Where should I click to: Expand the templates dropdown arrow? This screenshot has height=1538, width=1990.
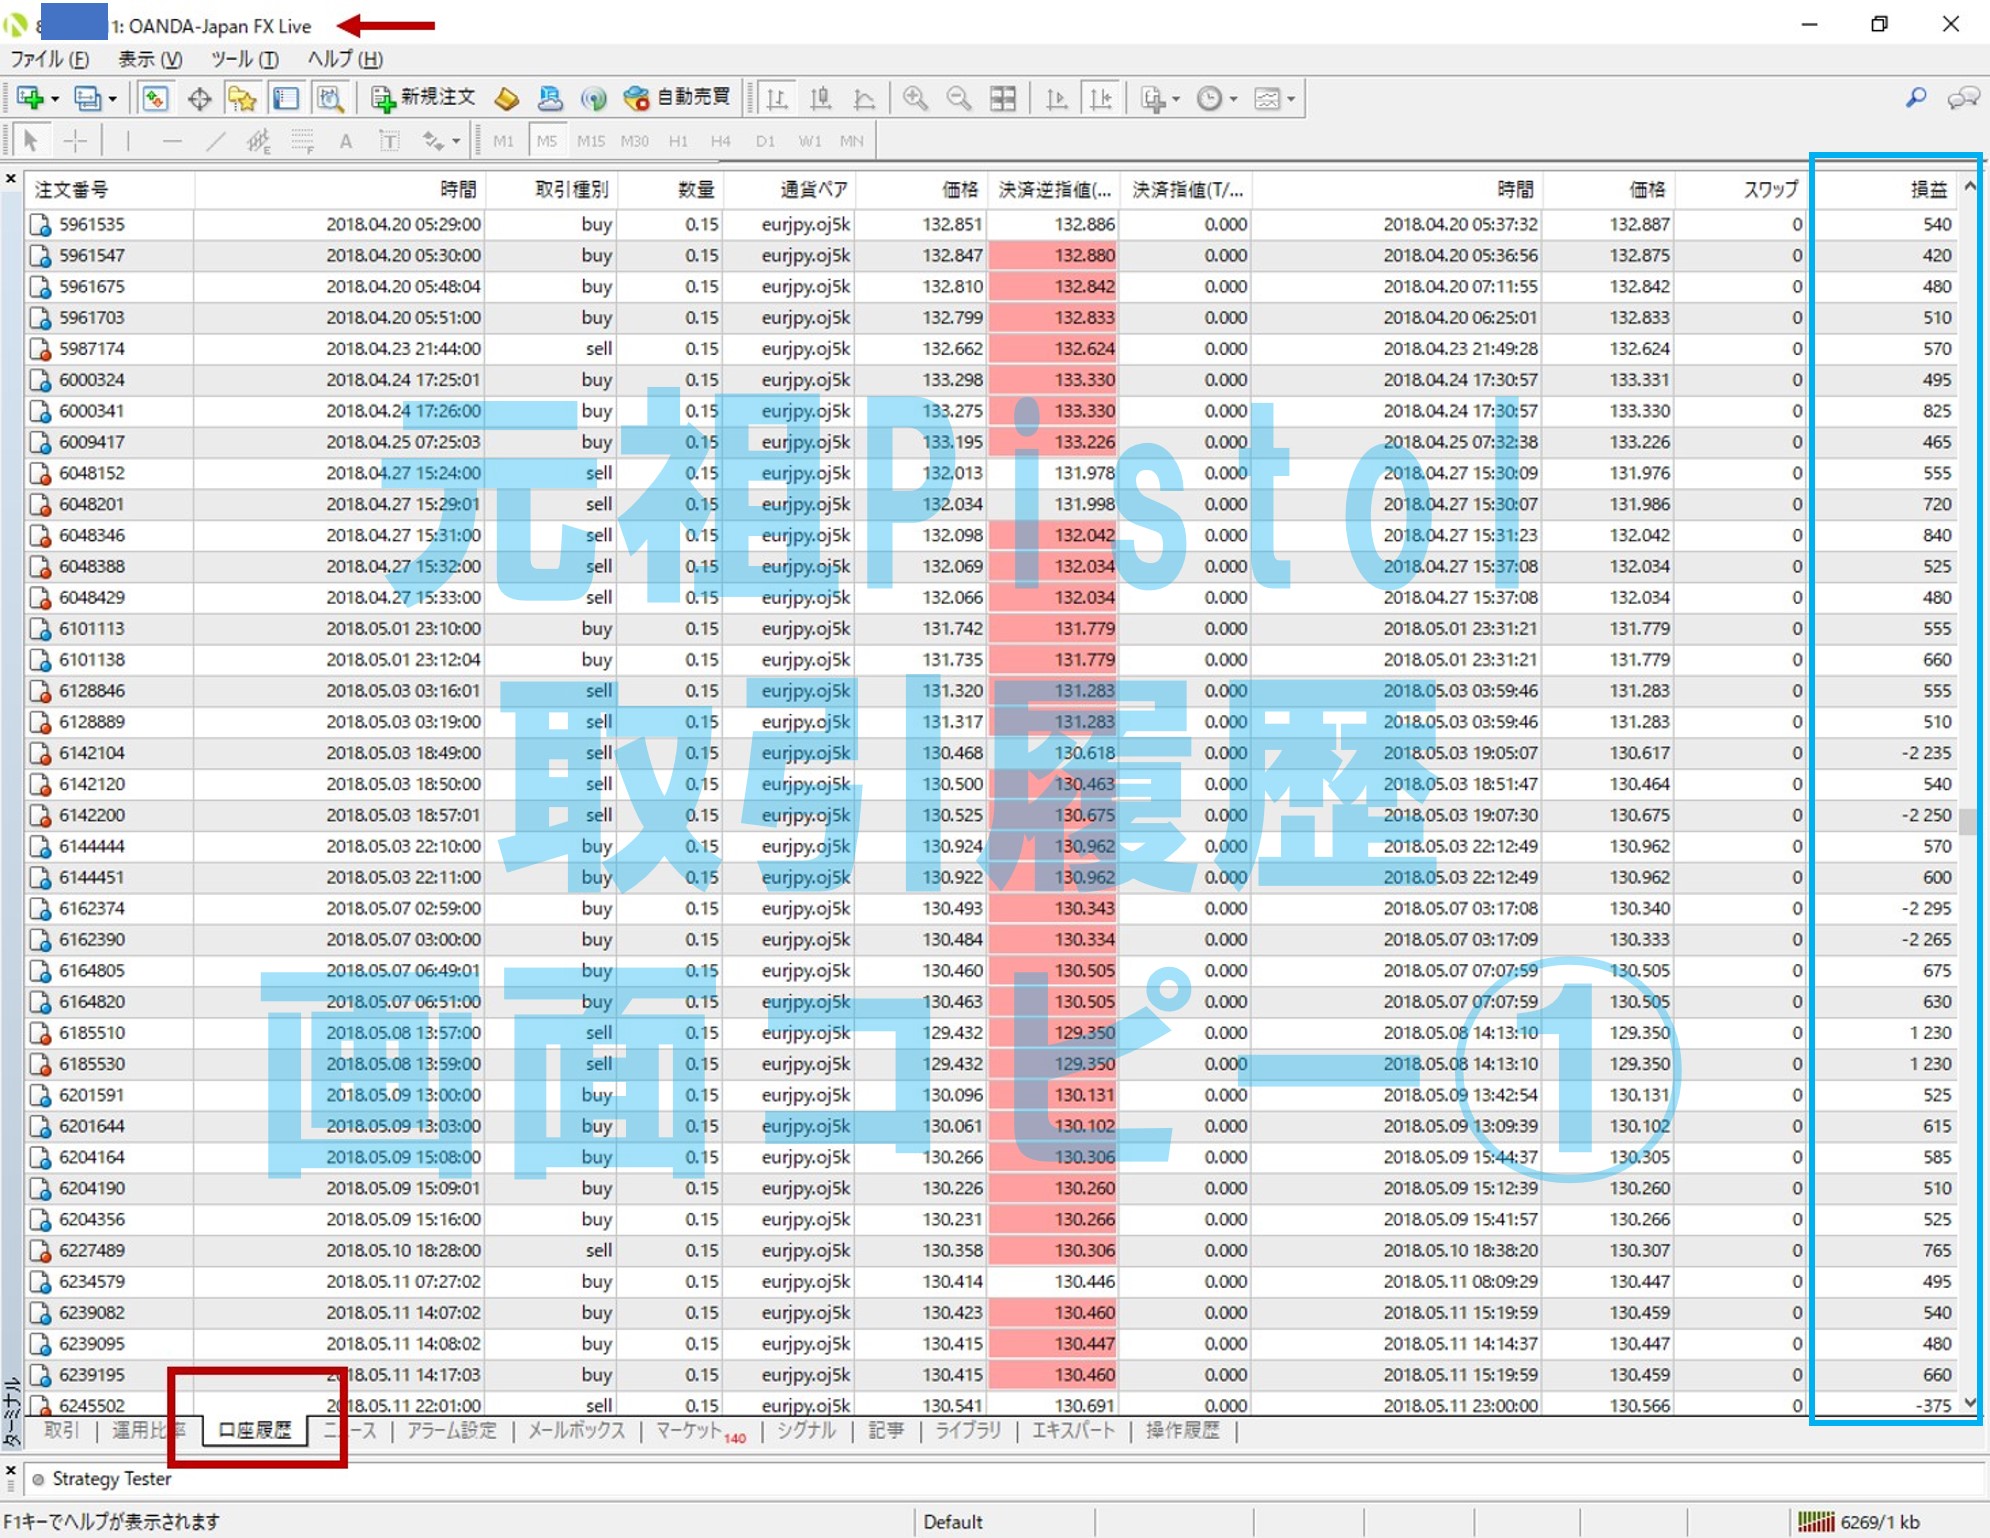pyautogui.click(x=1291, y=99)
